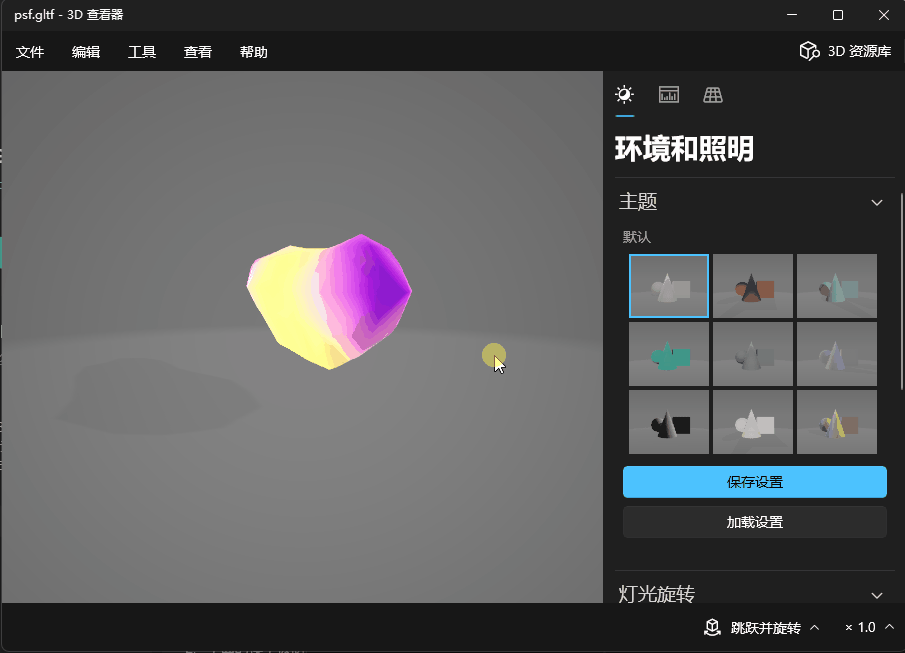Maximize the 3D 查看器 window
Screen dimensions: 905x653
837,15
